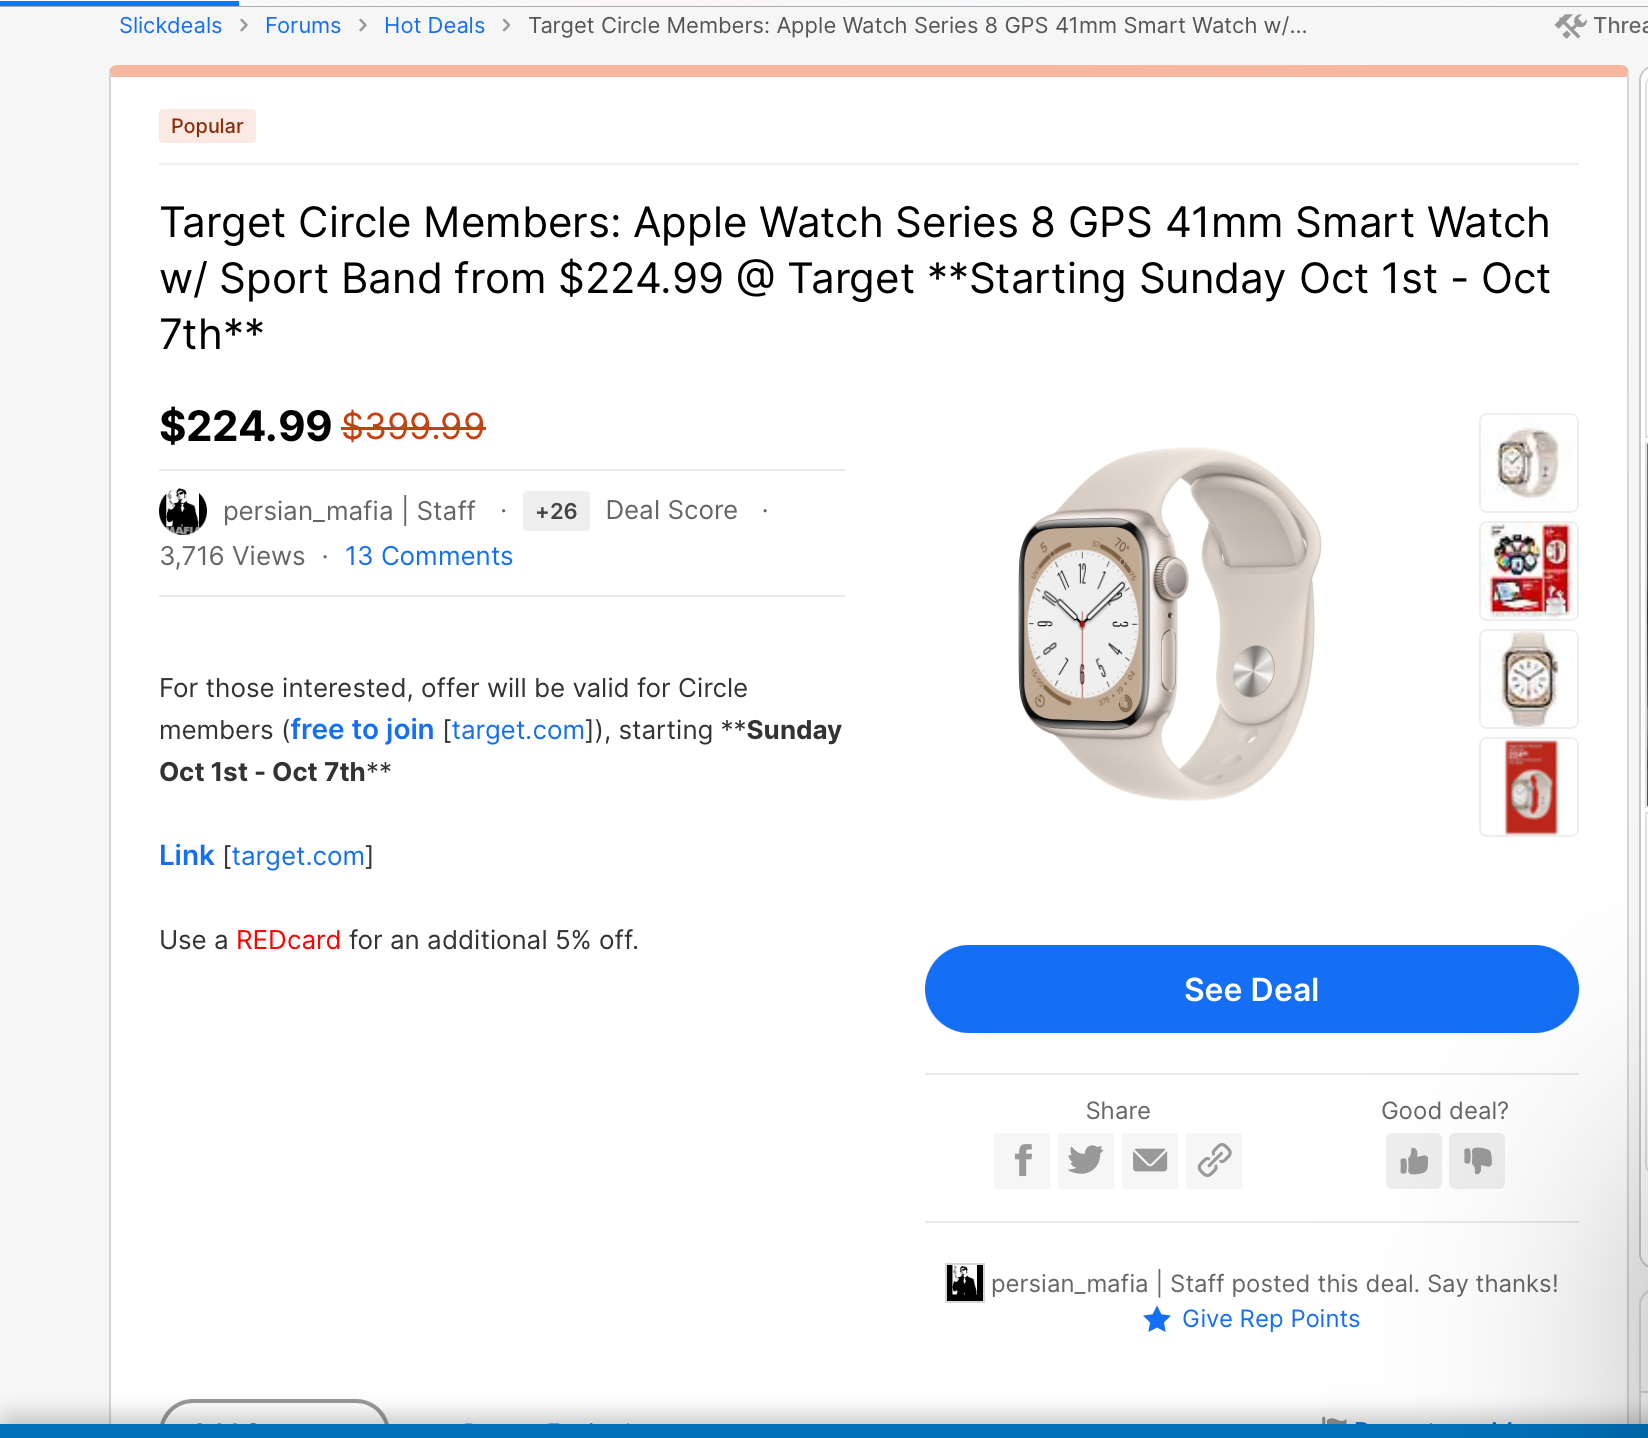
Task: Select front-facing watch thumbnail
Action: tap(1528, 679)
